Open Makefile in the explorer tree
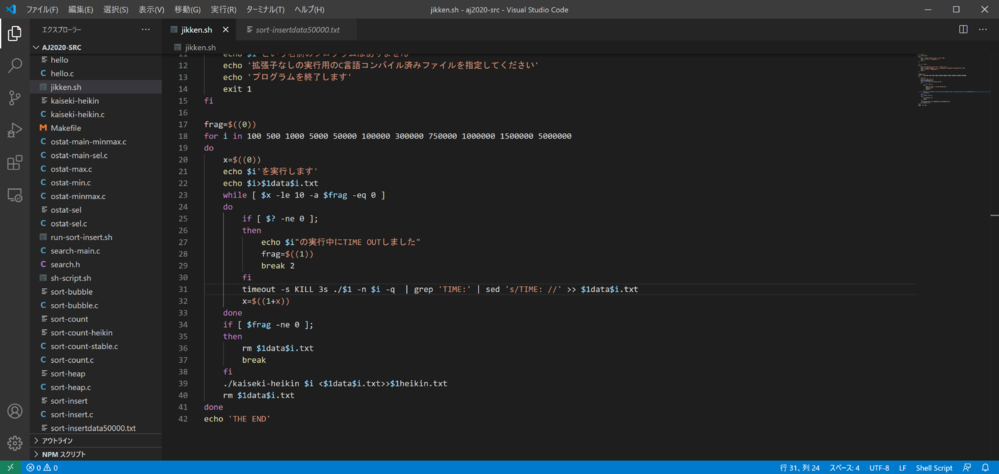999x474 pixels. point(65,128)
